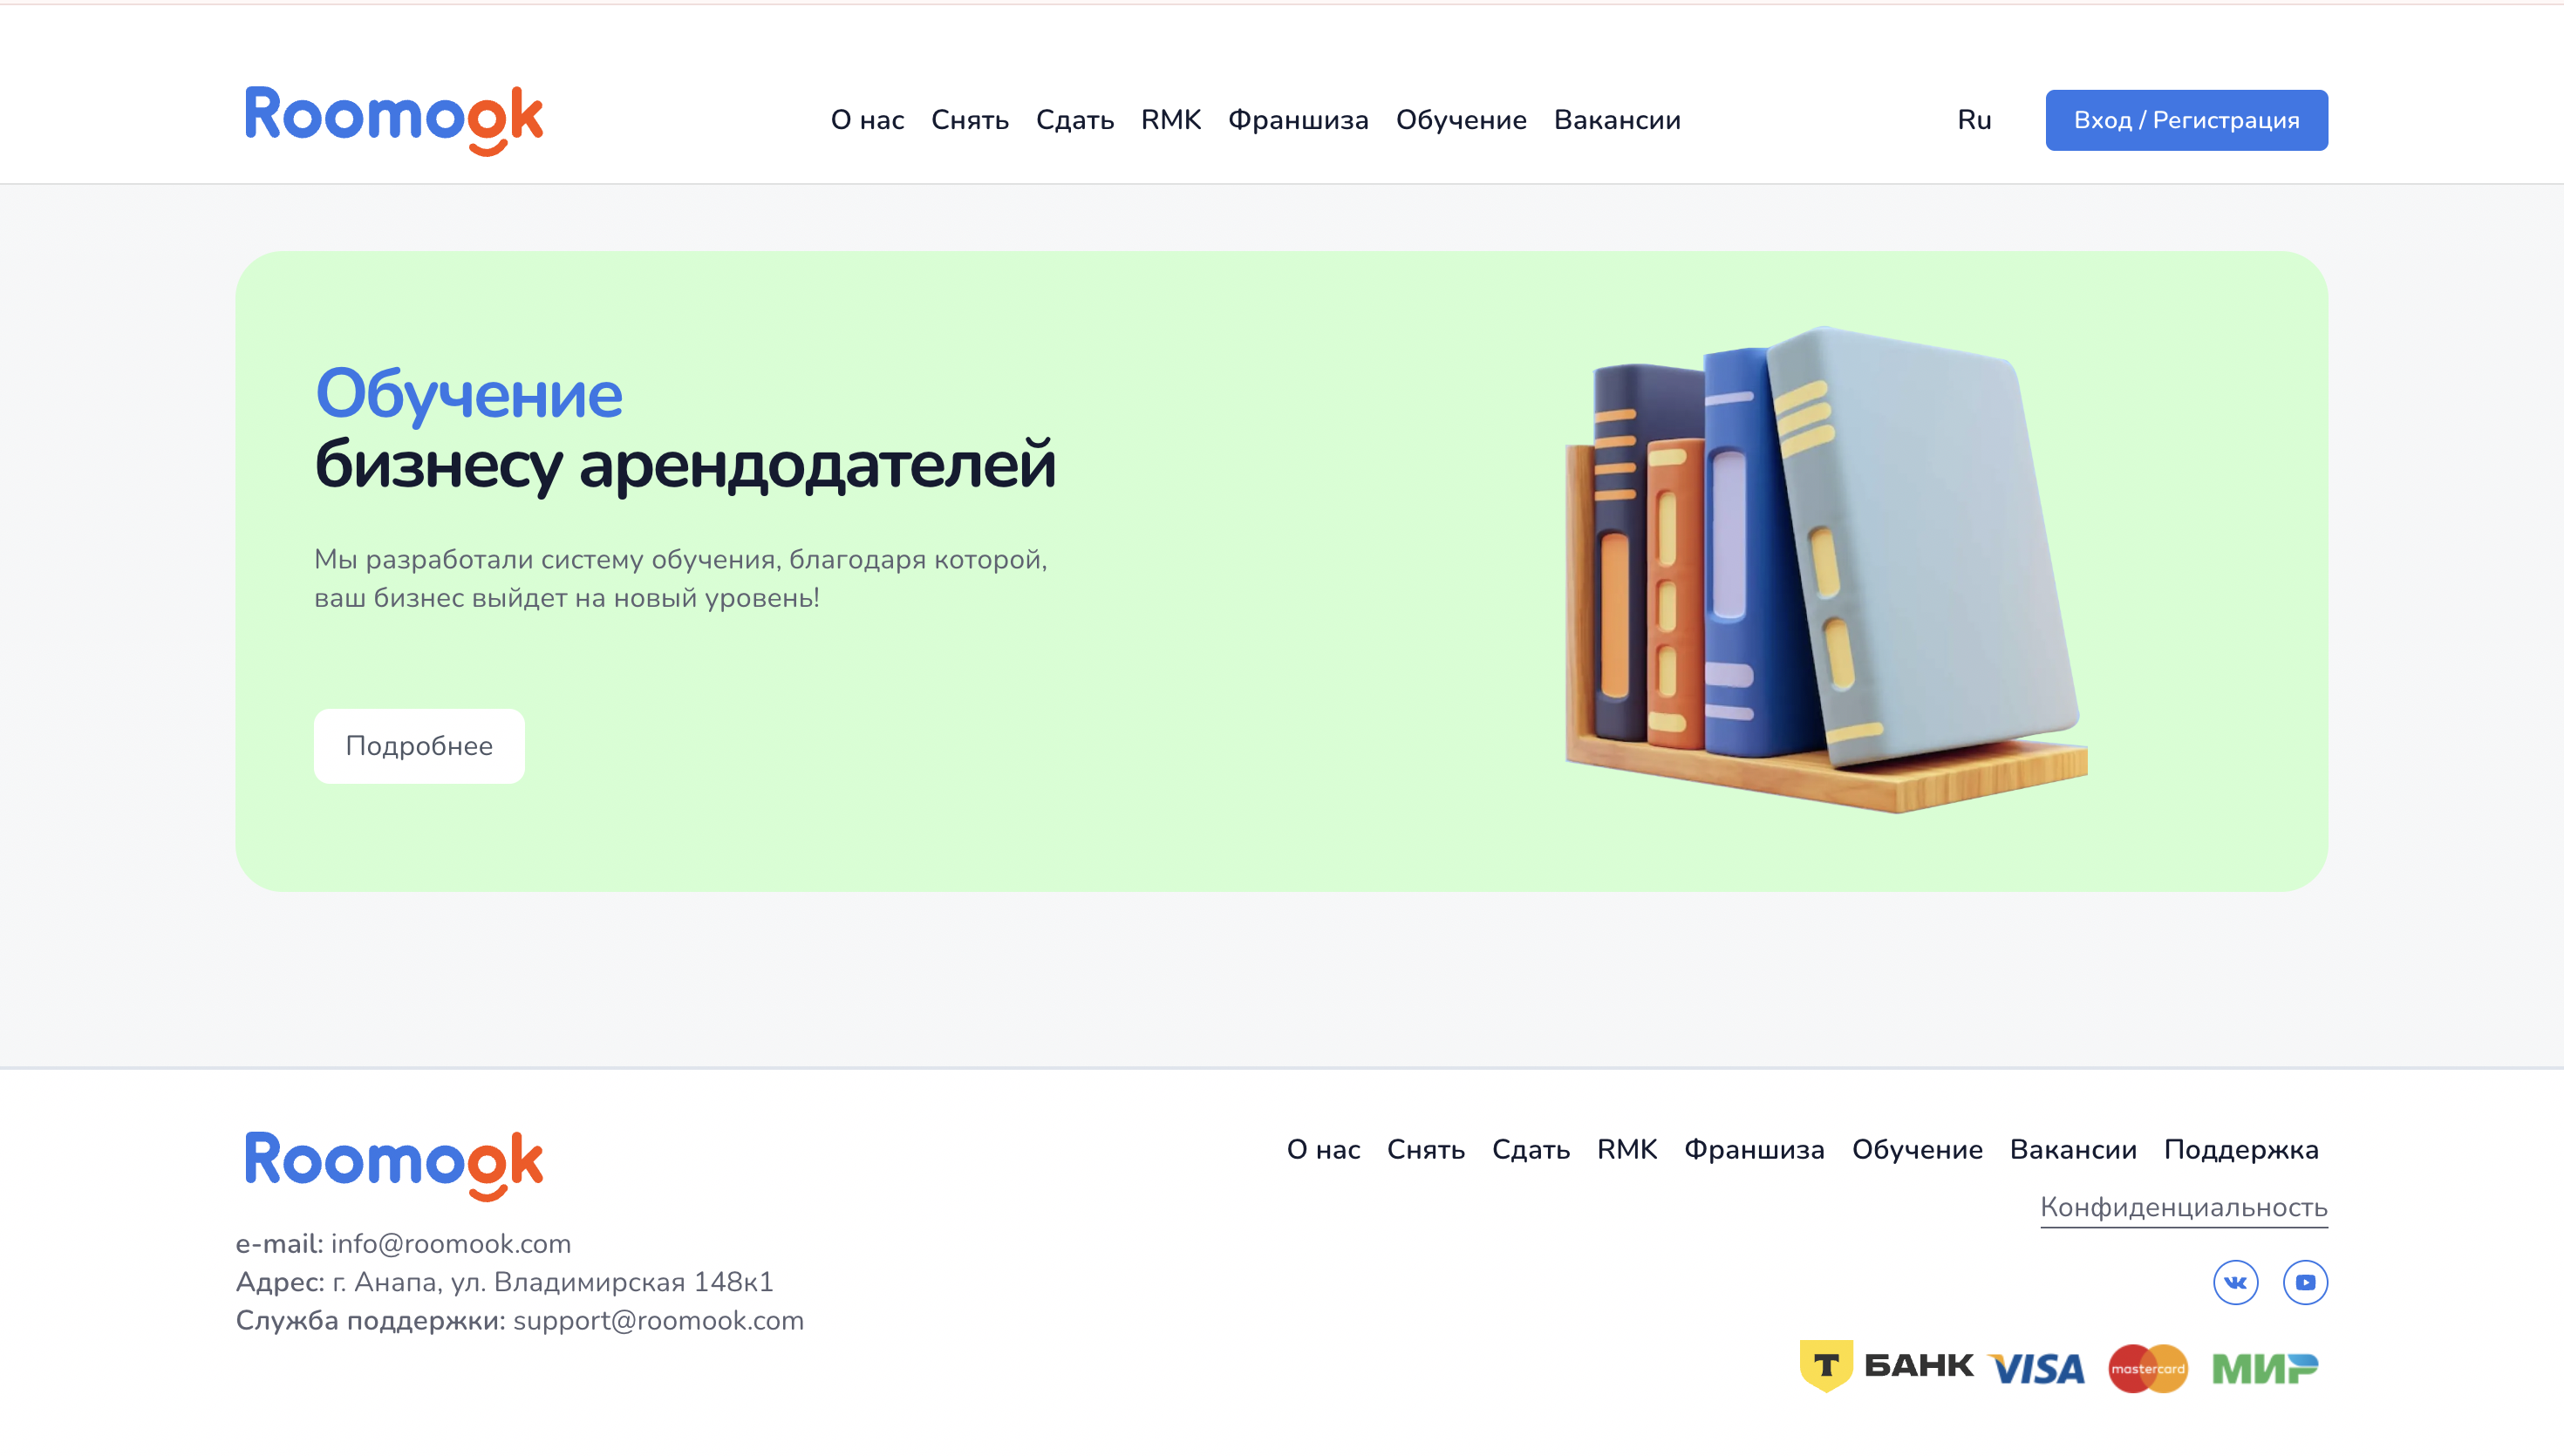The width and height of the screenshot is (2564, 1456).
Task: Open the Ru language selector
Action: coord(1974,120)
